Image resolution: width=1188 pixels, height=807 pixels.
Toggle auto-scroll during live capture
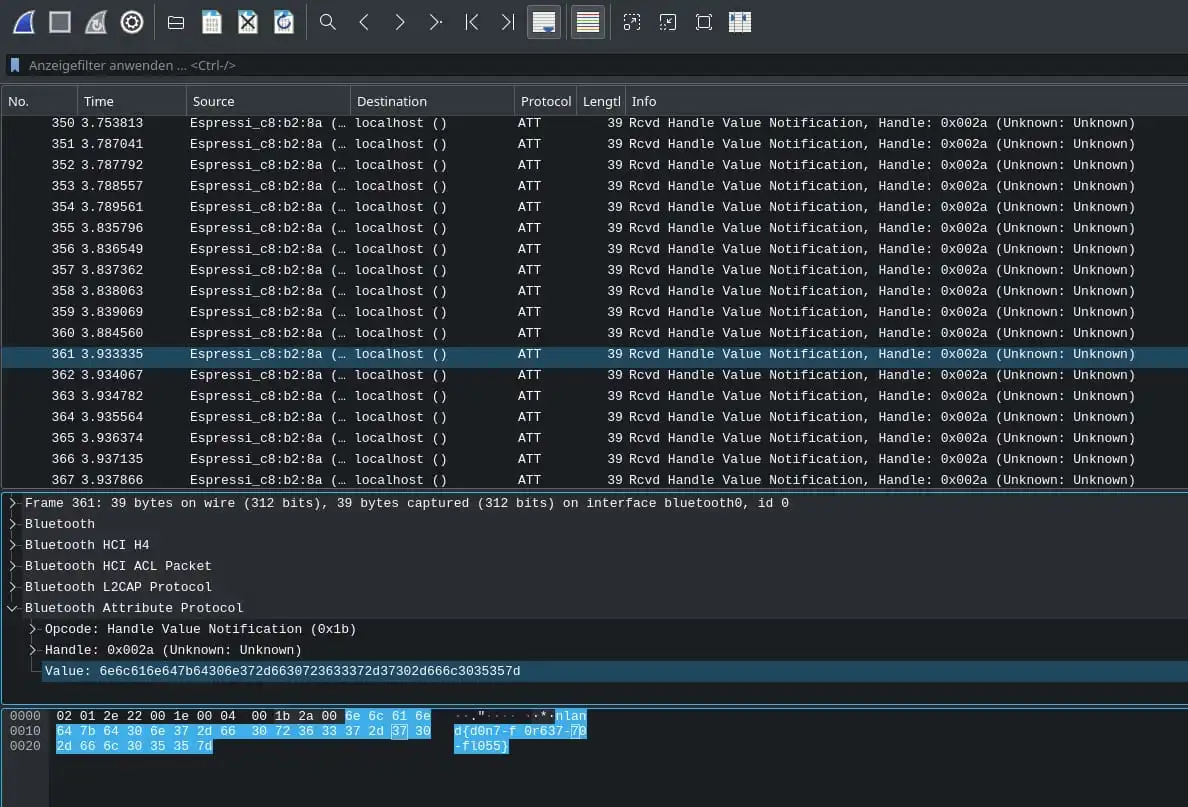[544, 22]
